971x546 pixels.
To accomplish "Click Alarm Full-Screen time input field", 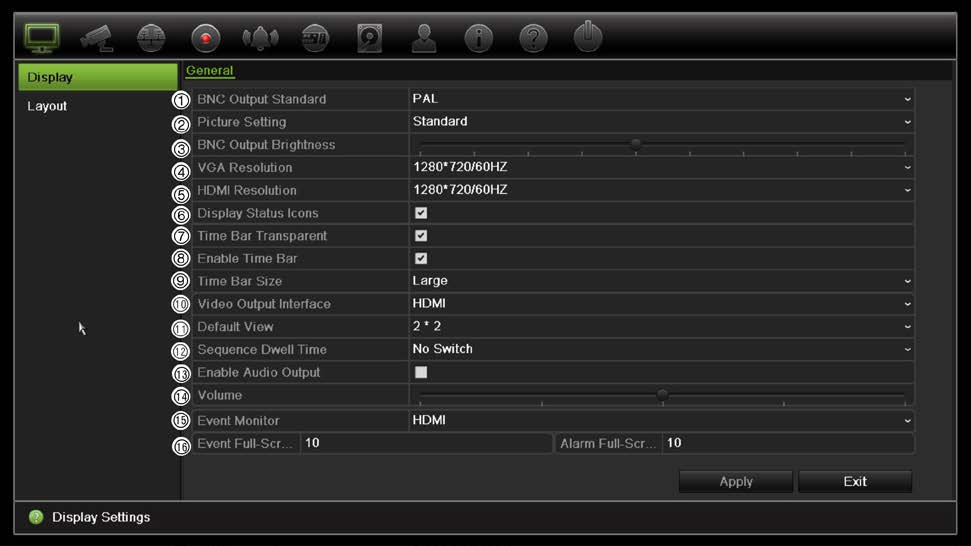I will [x=788, y=443].
